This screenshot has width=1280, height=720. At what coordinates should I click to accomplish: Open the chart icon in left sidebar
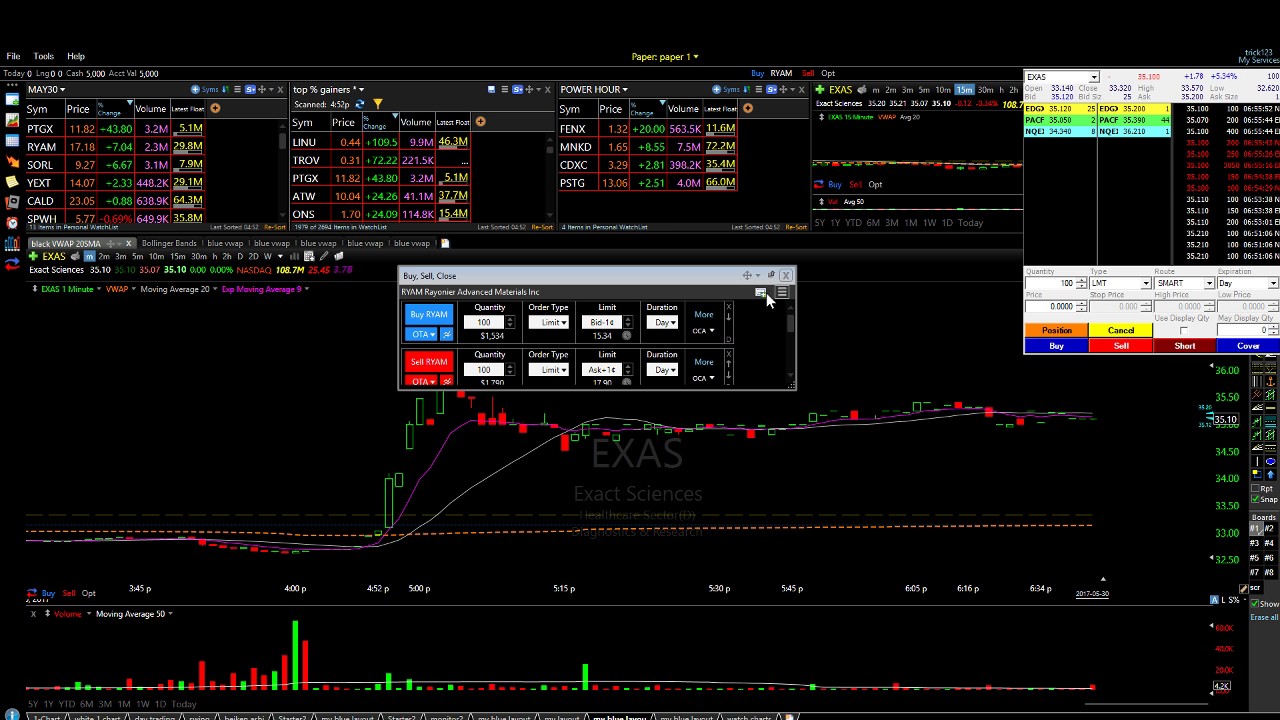12,119
